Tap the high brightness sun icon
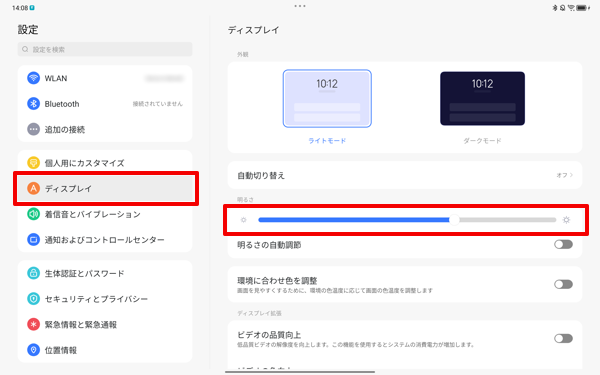The height and width of the screenshot is (375, 600). click(566, 220)
